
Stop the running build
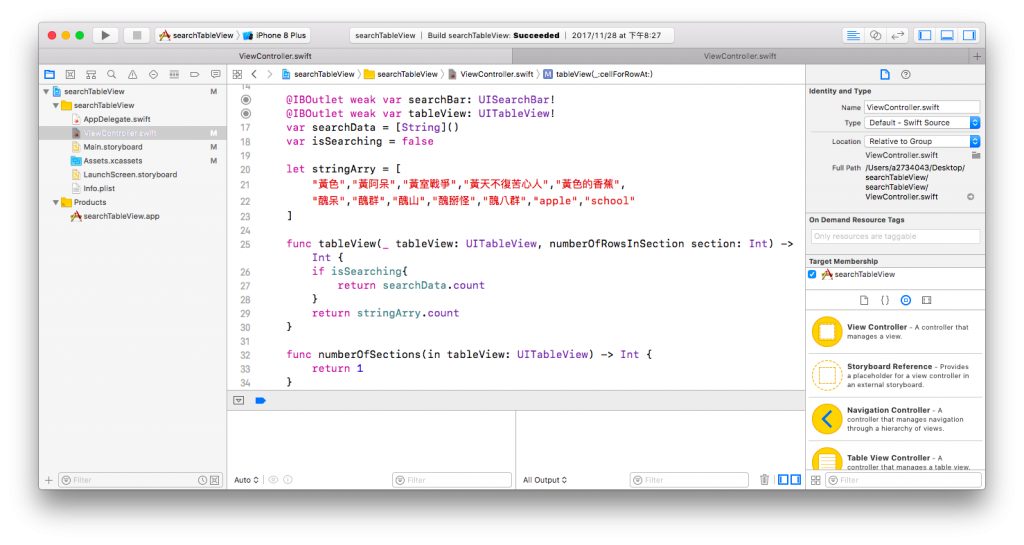point(136,35)
